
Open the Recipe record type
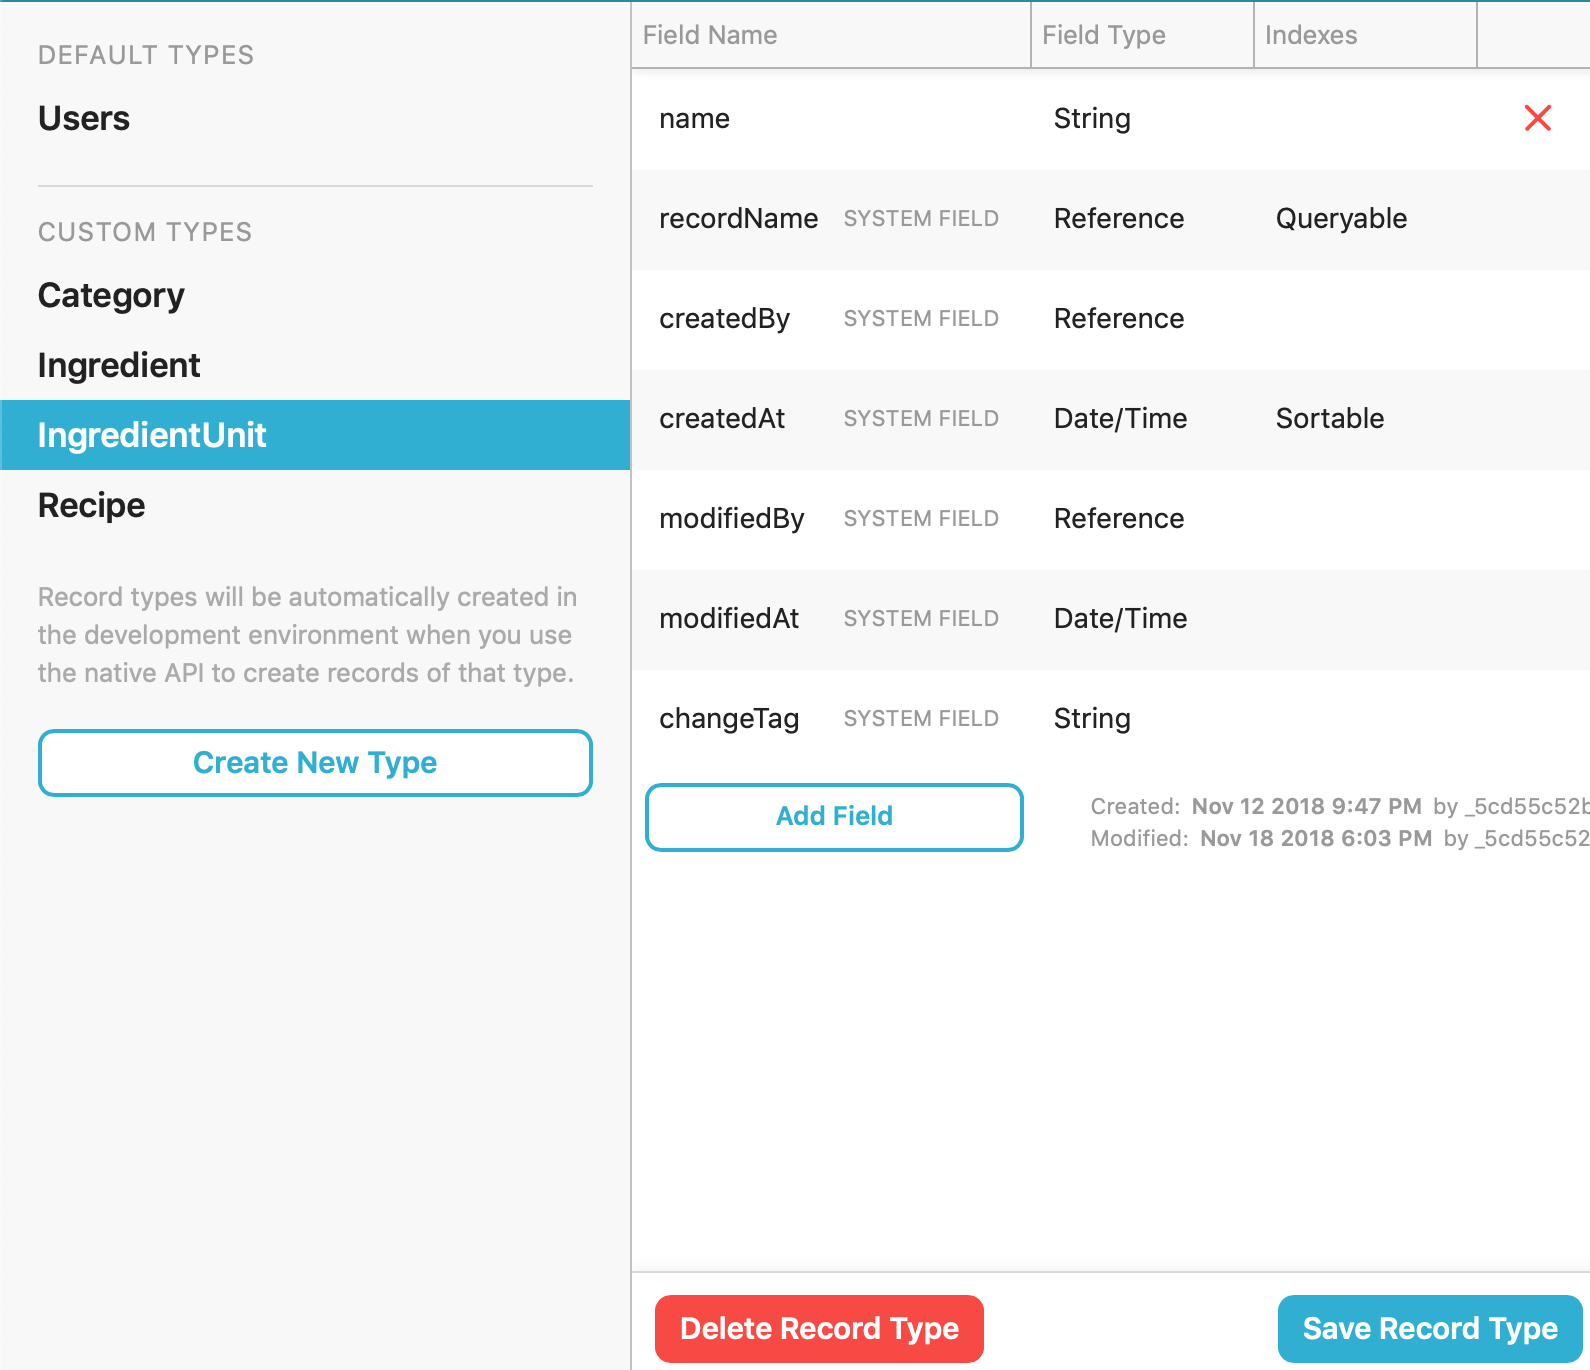point(92,506)
